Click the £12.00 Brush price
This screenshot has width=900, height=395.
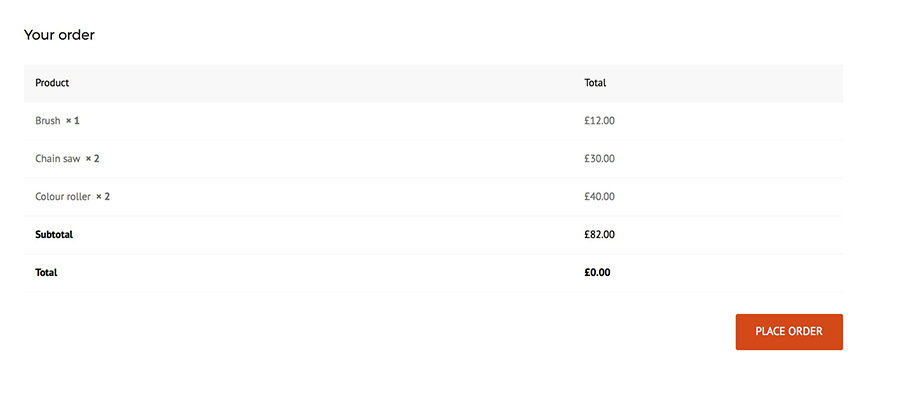click(x=599, y=121)
